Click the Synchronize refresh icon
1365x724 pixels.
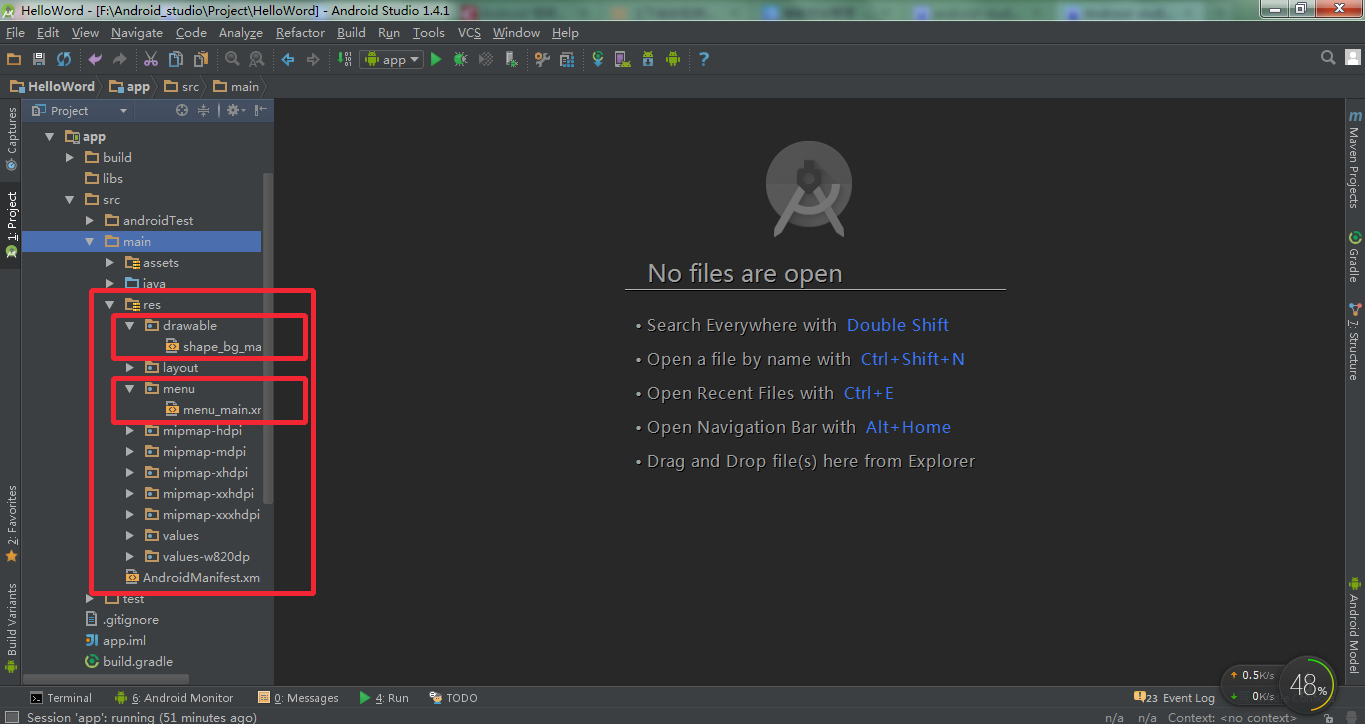click(x=64, y=59)
